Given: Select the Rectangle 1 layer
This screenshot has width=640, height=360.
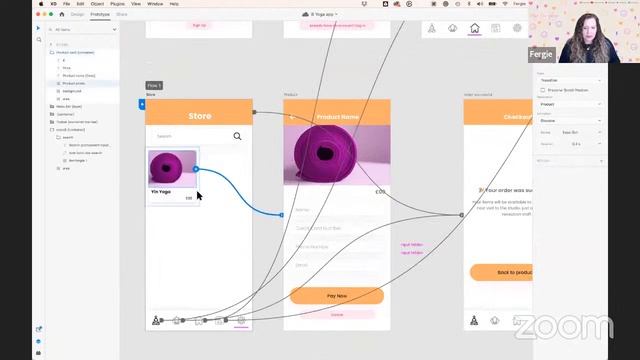Looking at the screenshot, I should pyautogui.click(x=78, y=161).
